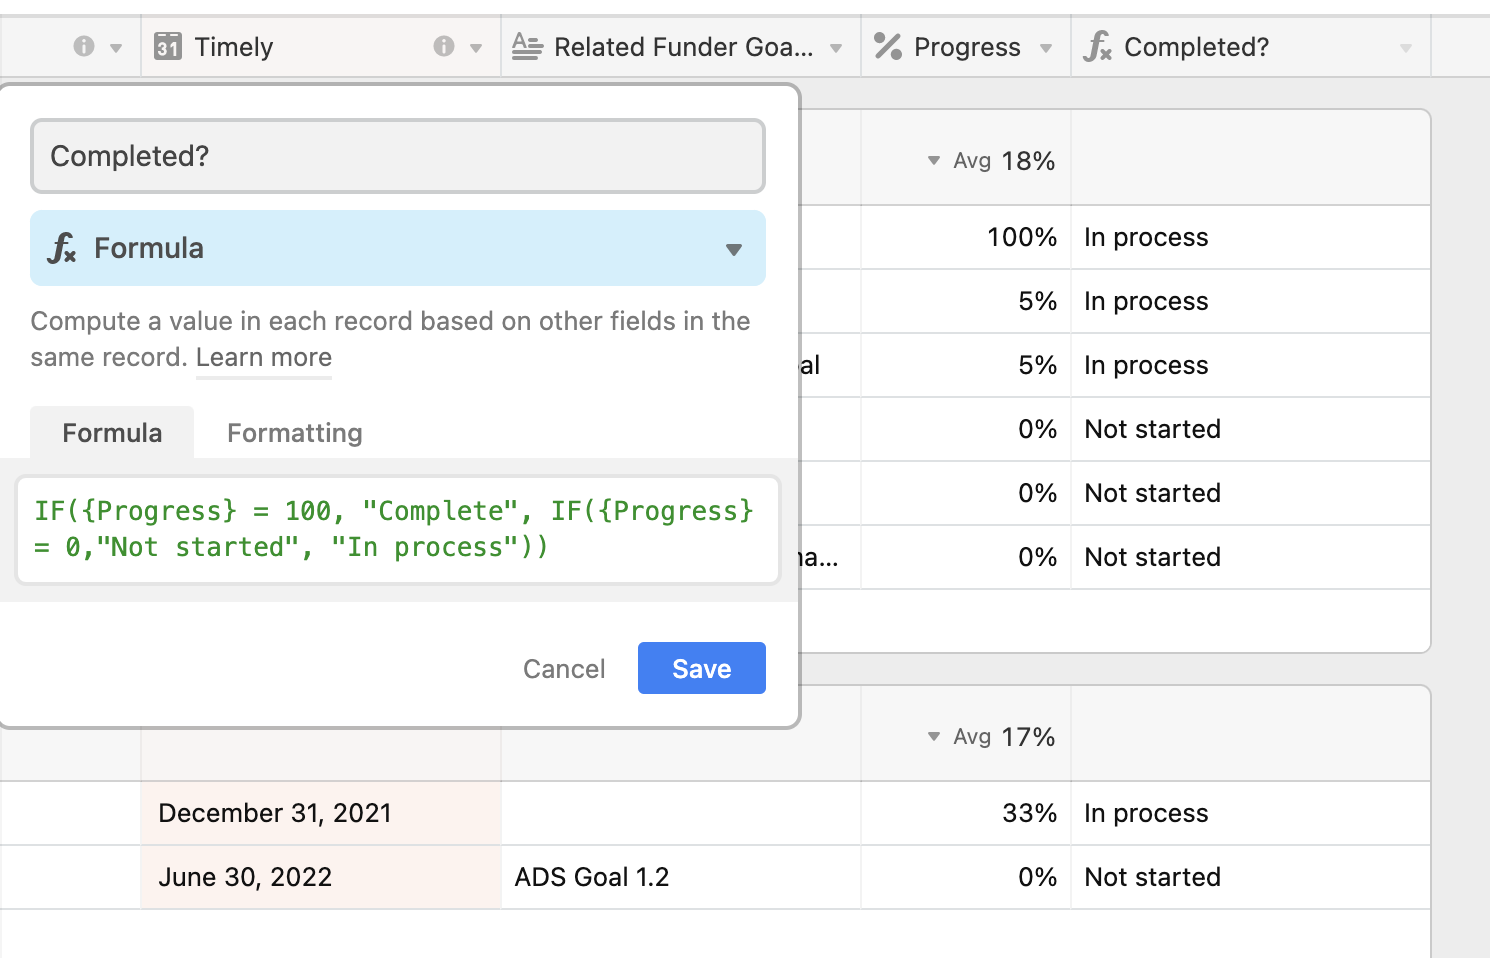Click the info icon beside Timely column
This screenshot has width=1490, height=958.
point(444,46)
